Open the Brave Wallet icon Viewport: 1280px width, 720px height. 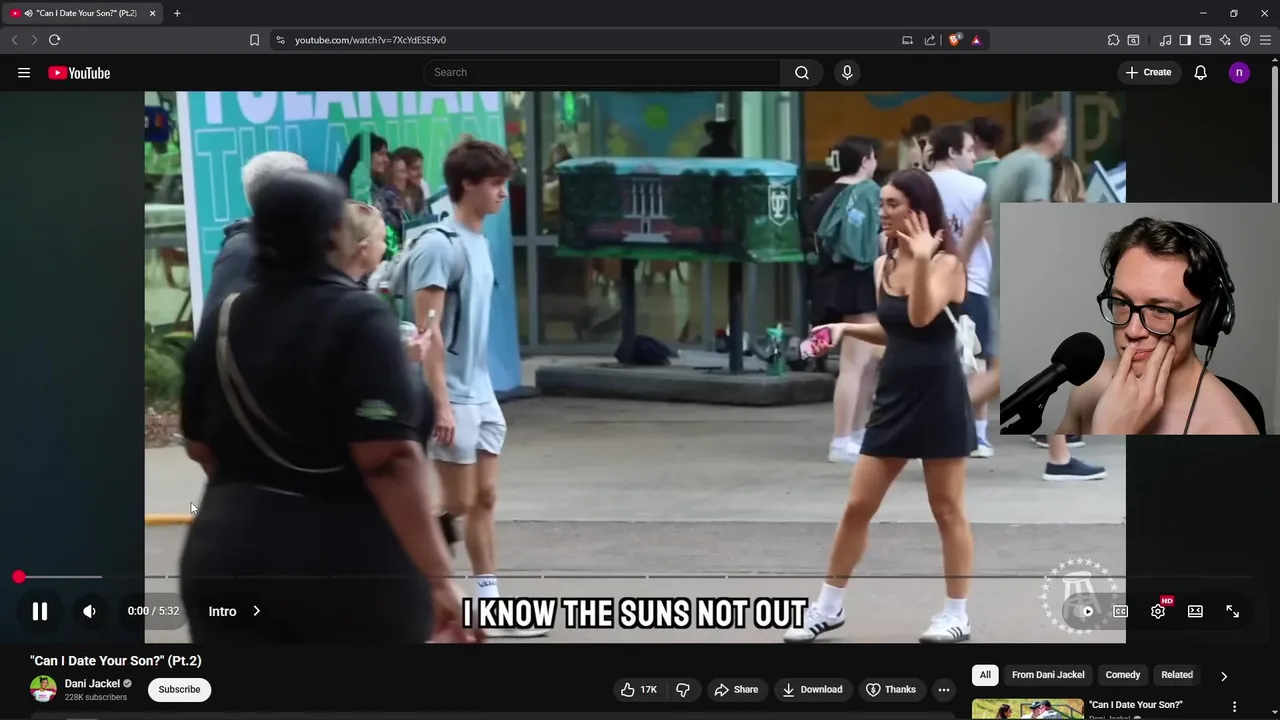[1205, 40]
